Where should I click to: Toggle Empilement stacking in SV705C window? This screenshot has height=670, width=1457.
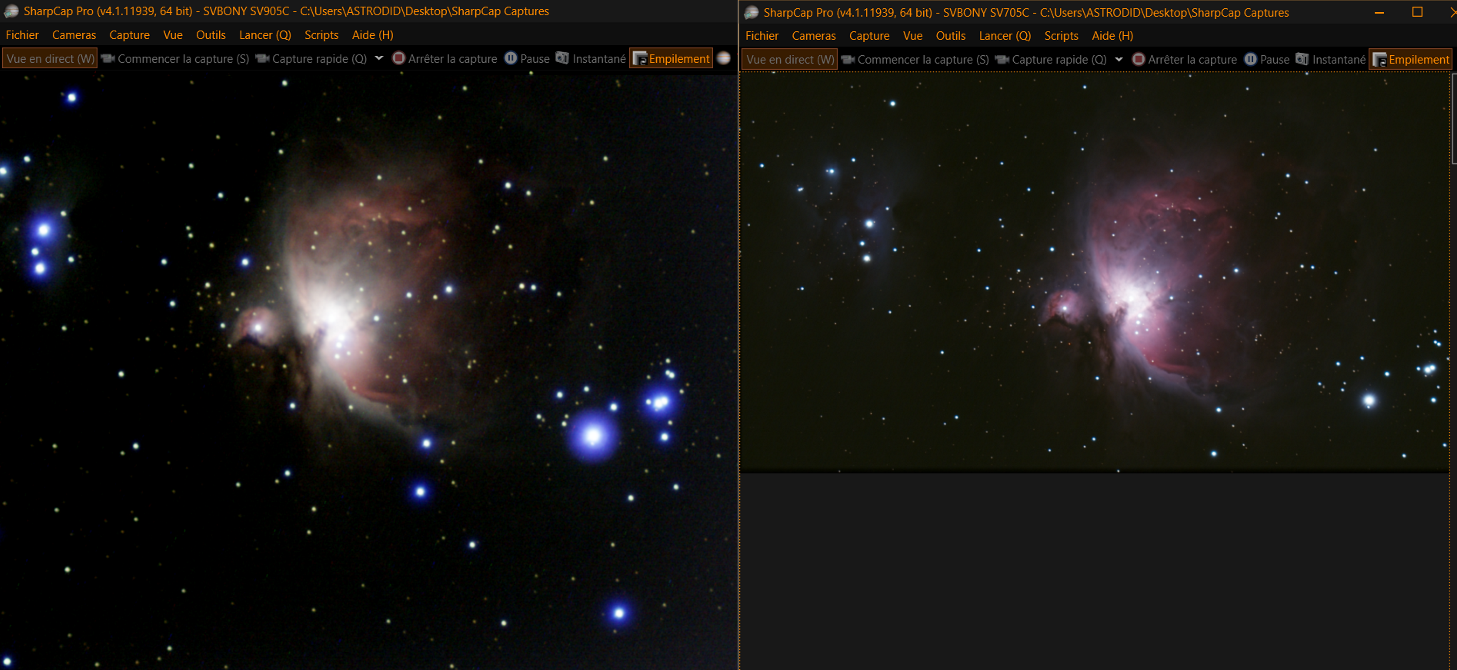(x=1411, y=59)
